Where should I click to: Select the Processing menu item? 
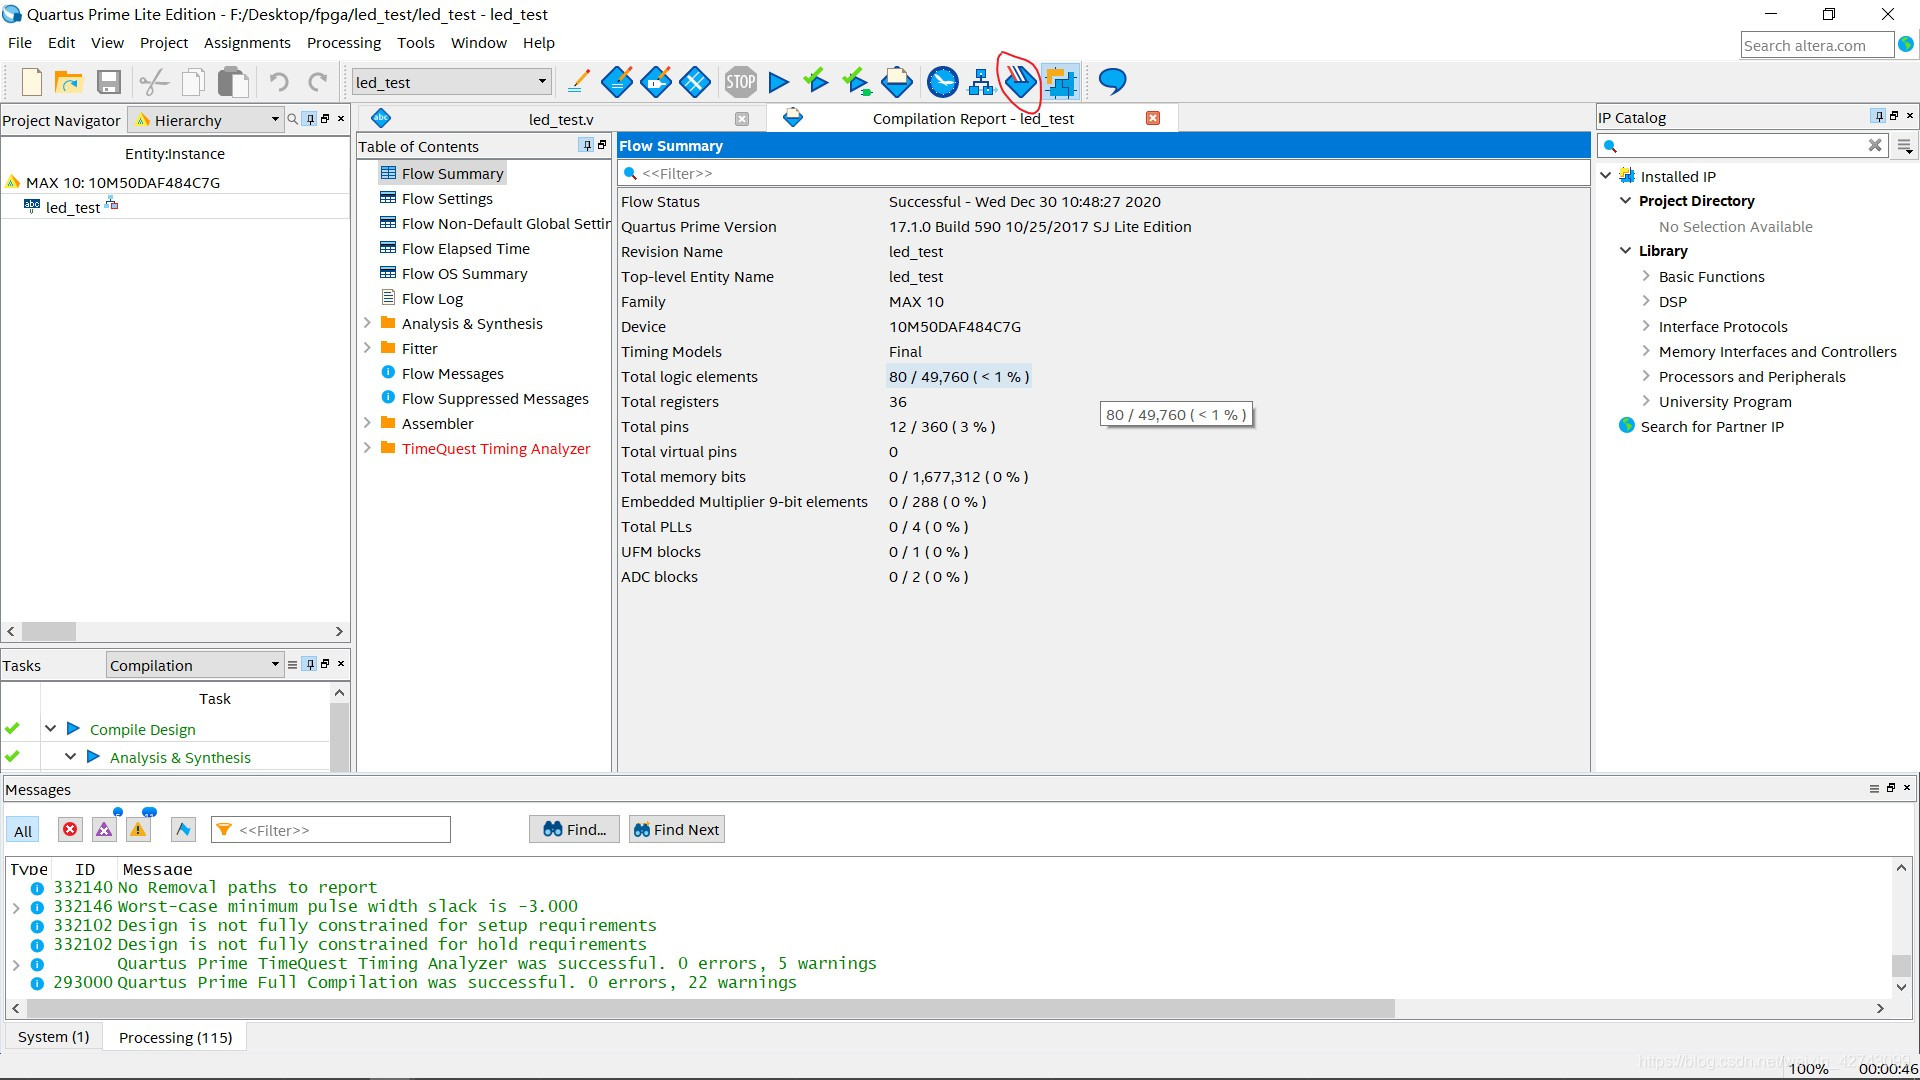[x=343, y=42]
